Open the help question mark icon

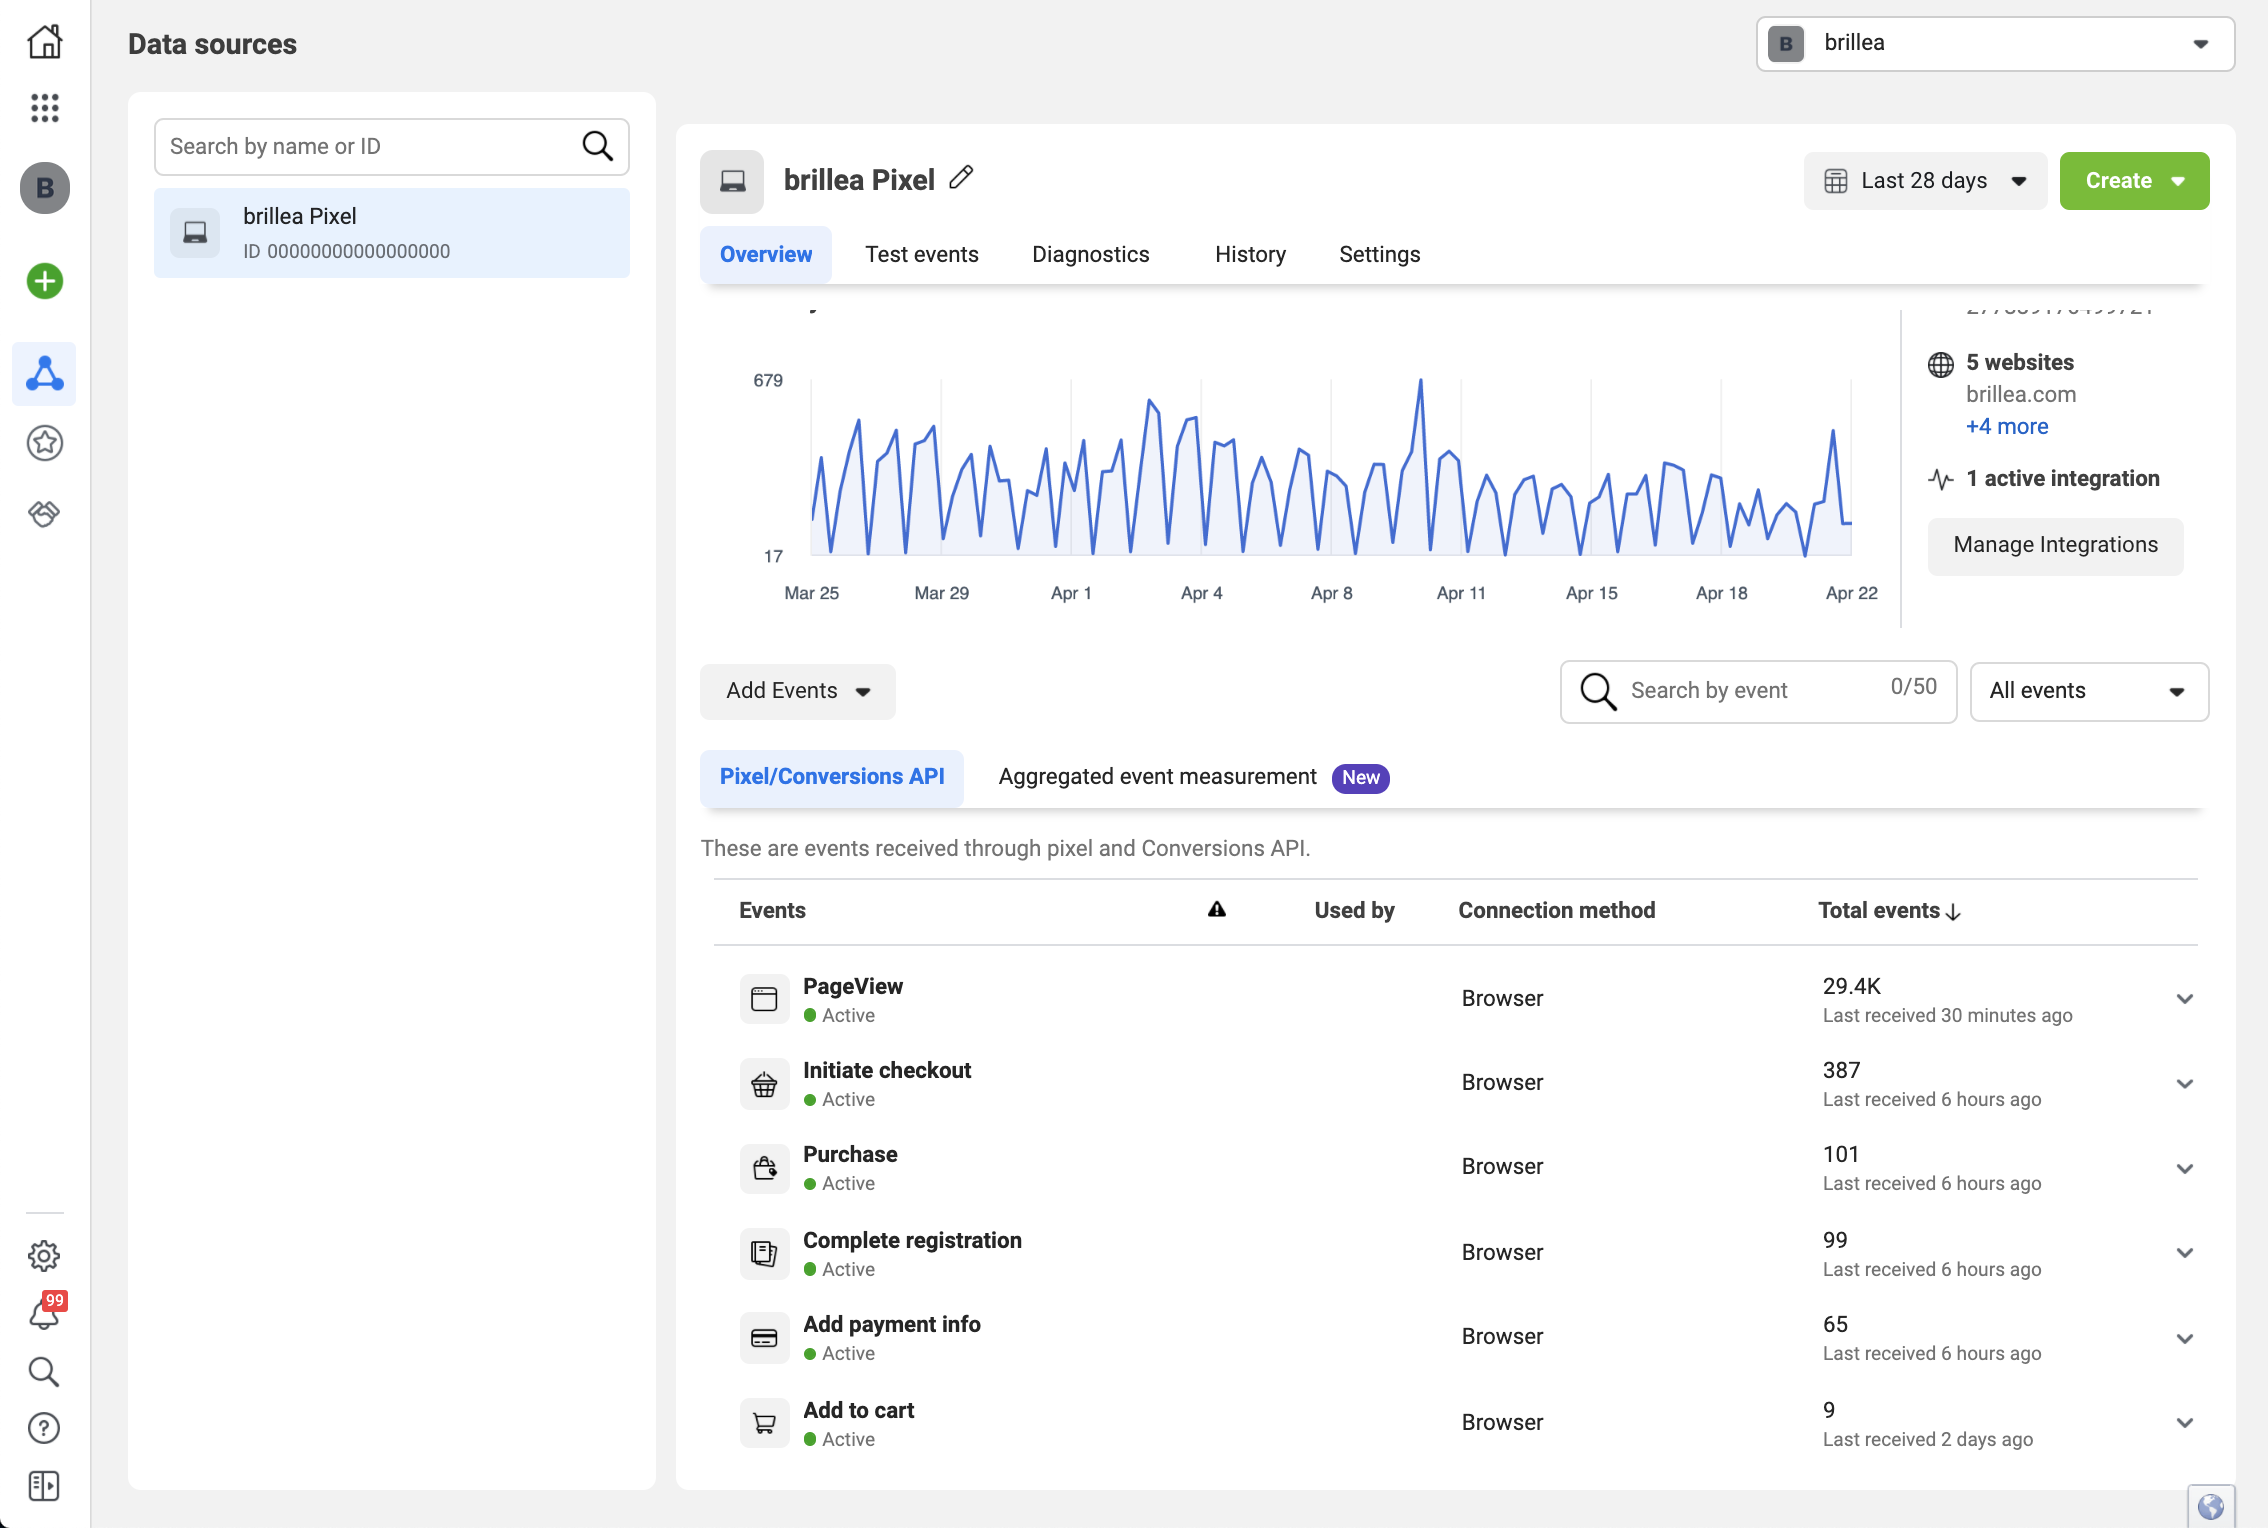(x=44, y=1428)
